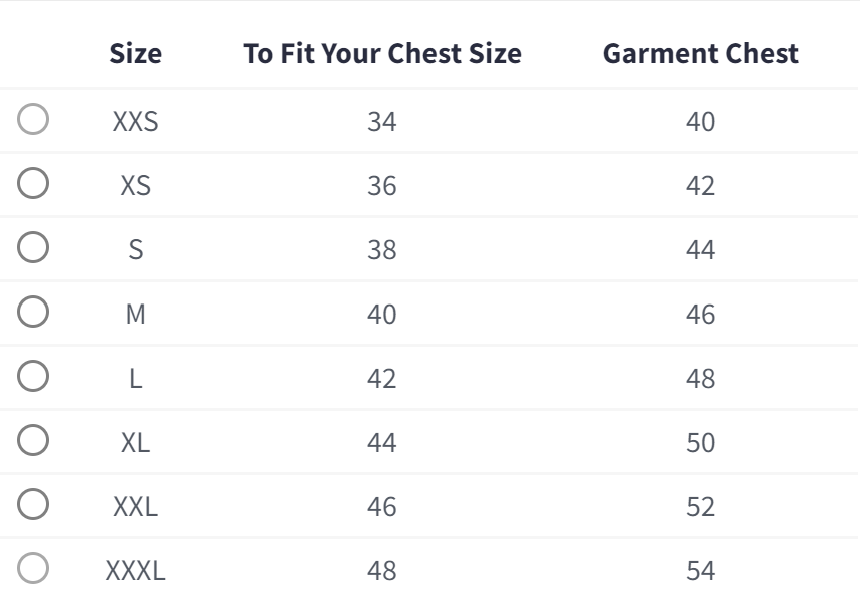Pick the XL size radio button

pos(33,442)
